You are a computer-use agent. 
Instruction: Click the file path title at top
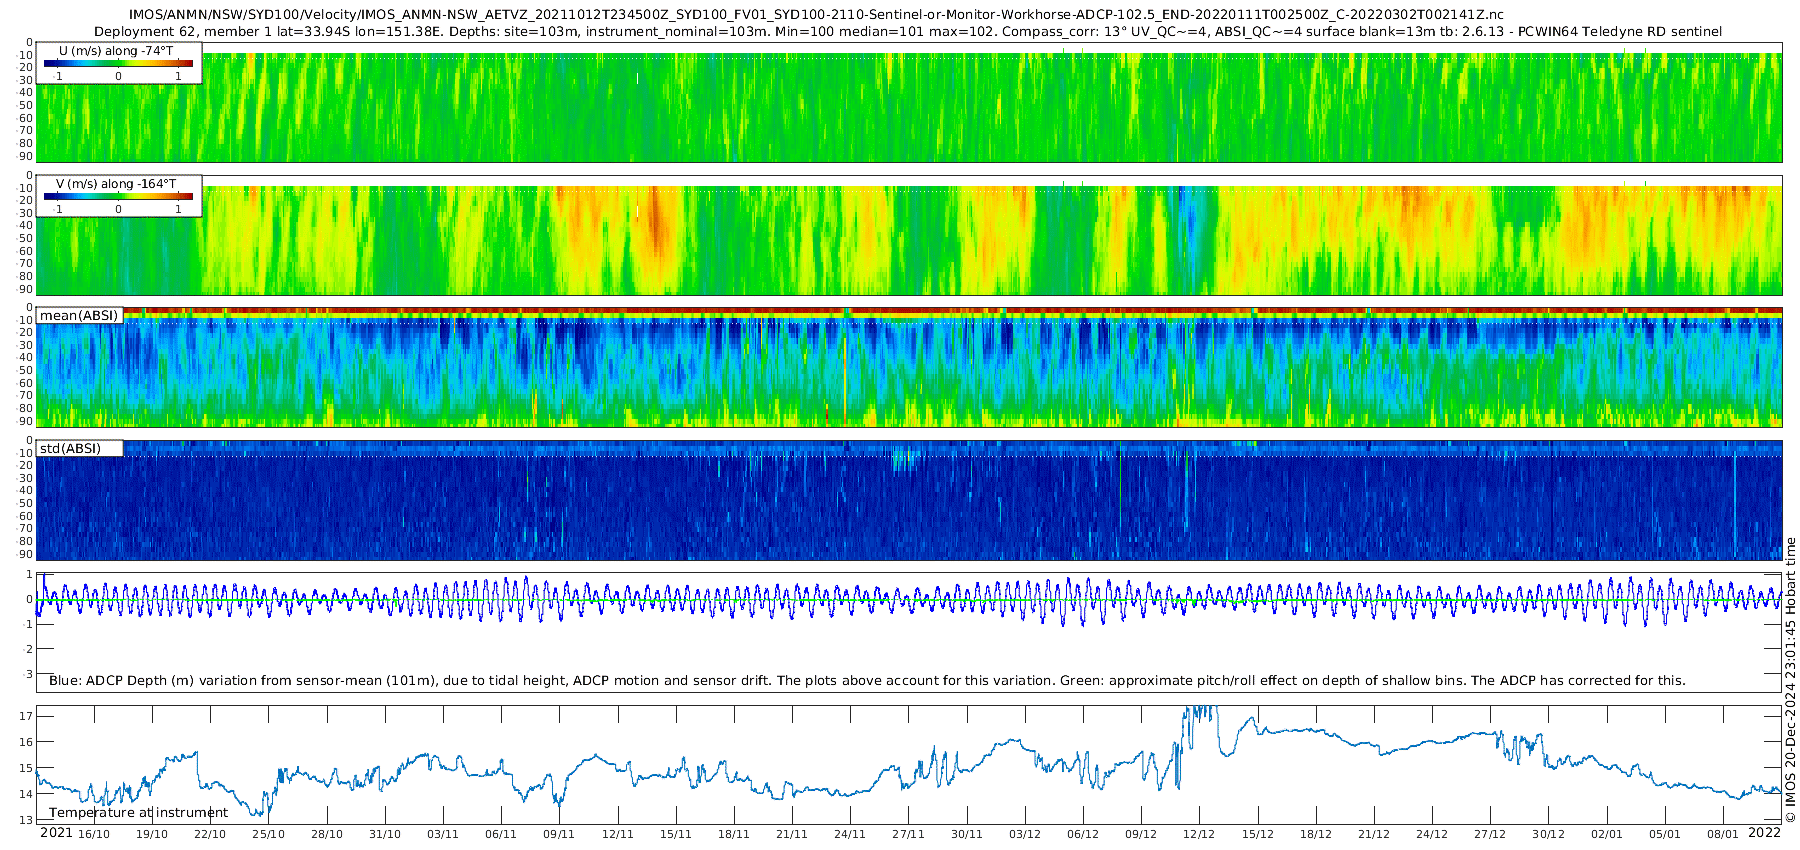pos(815,14)
